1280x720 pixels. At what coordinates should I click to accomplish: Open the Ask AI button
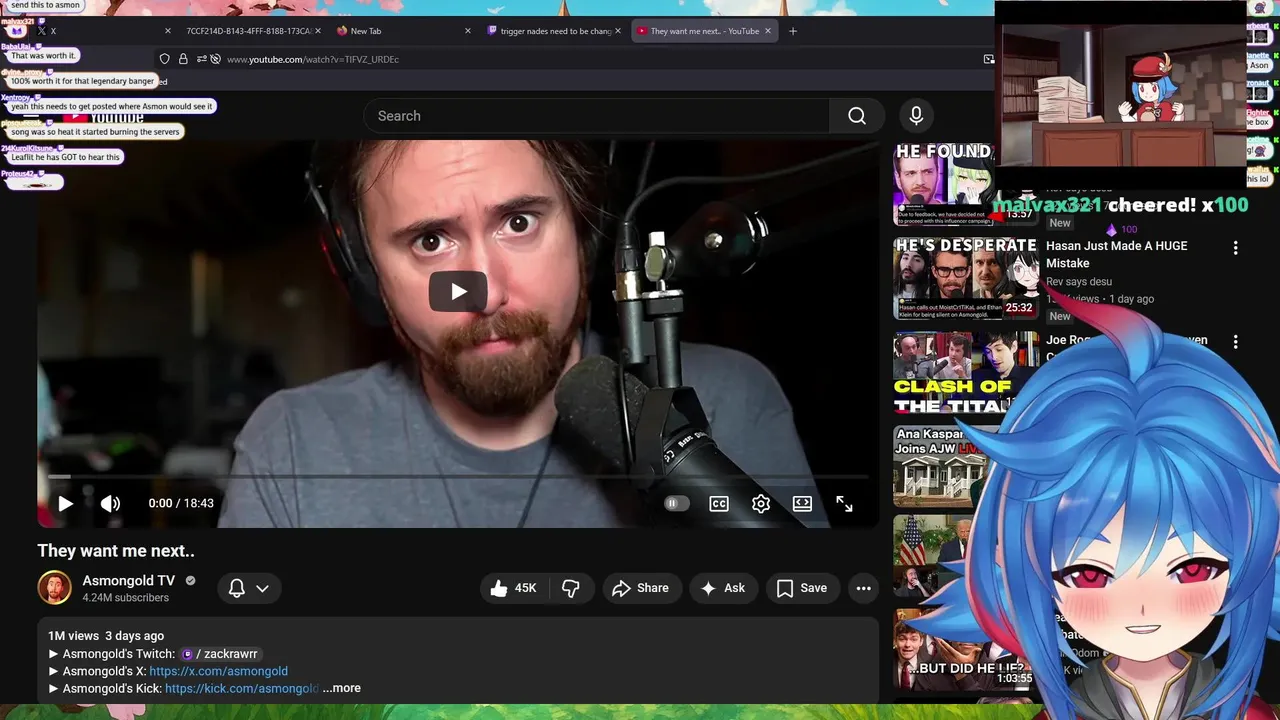click(x=724, y=588)
